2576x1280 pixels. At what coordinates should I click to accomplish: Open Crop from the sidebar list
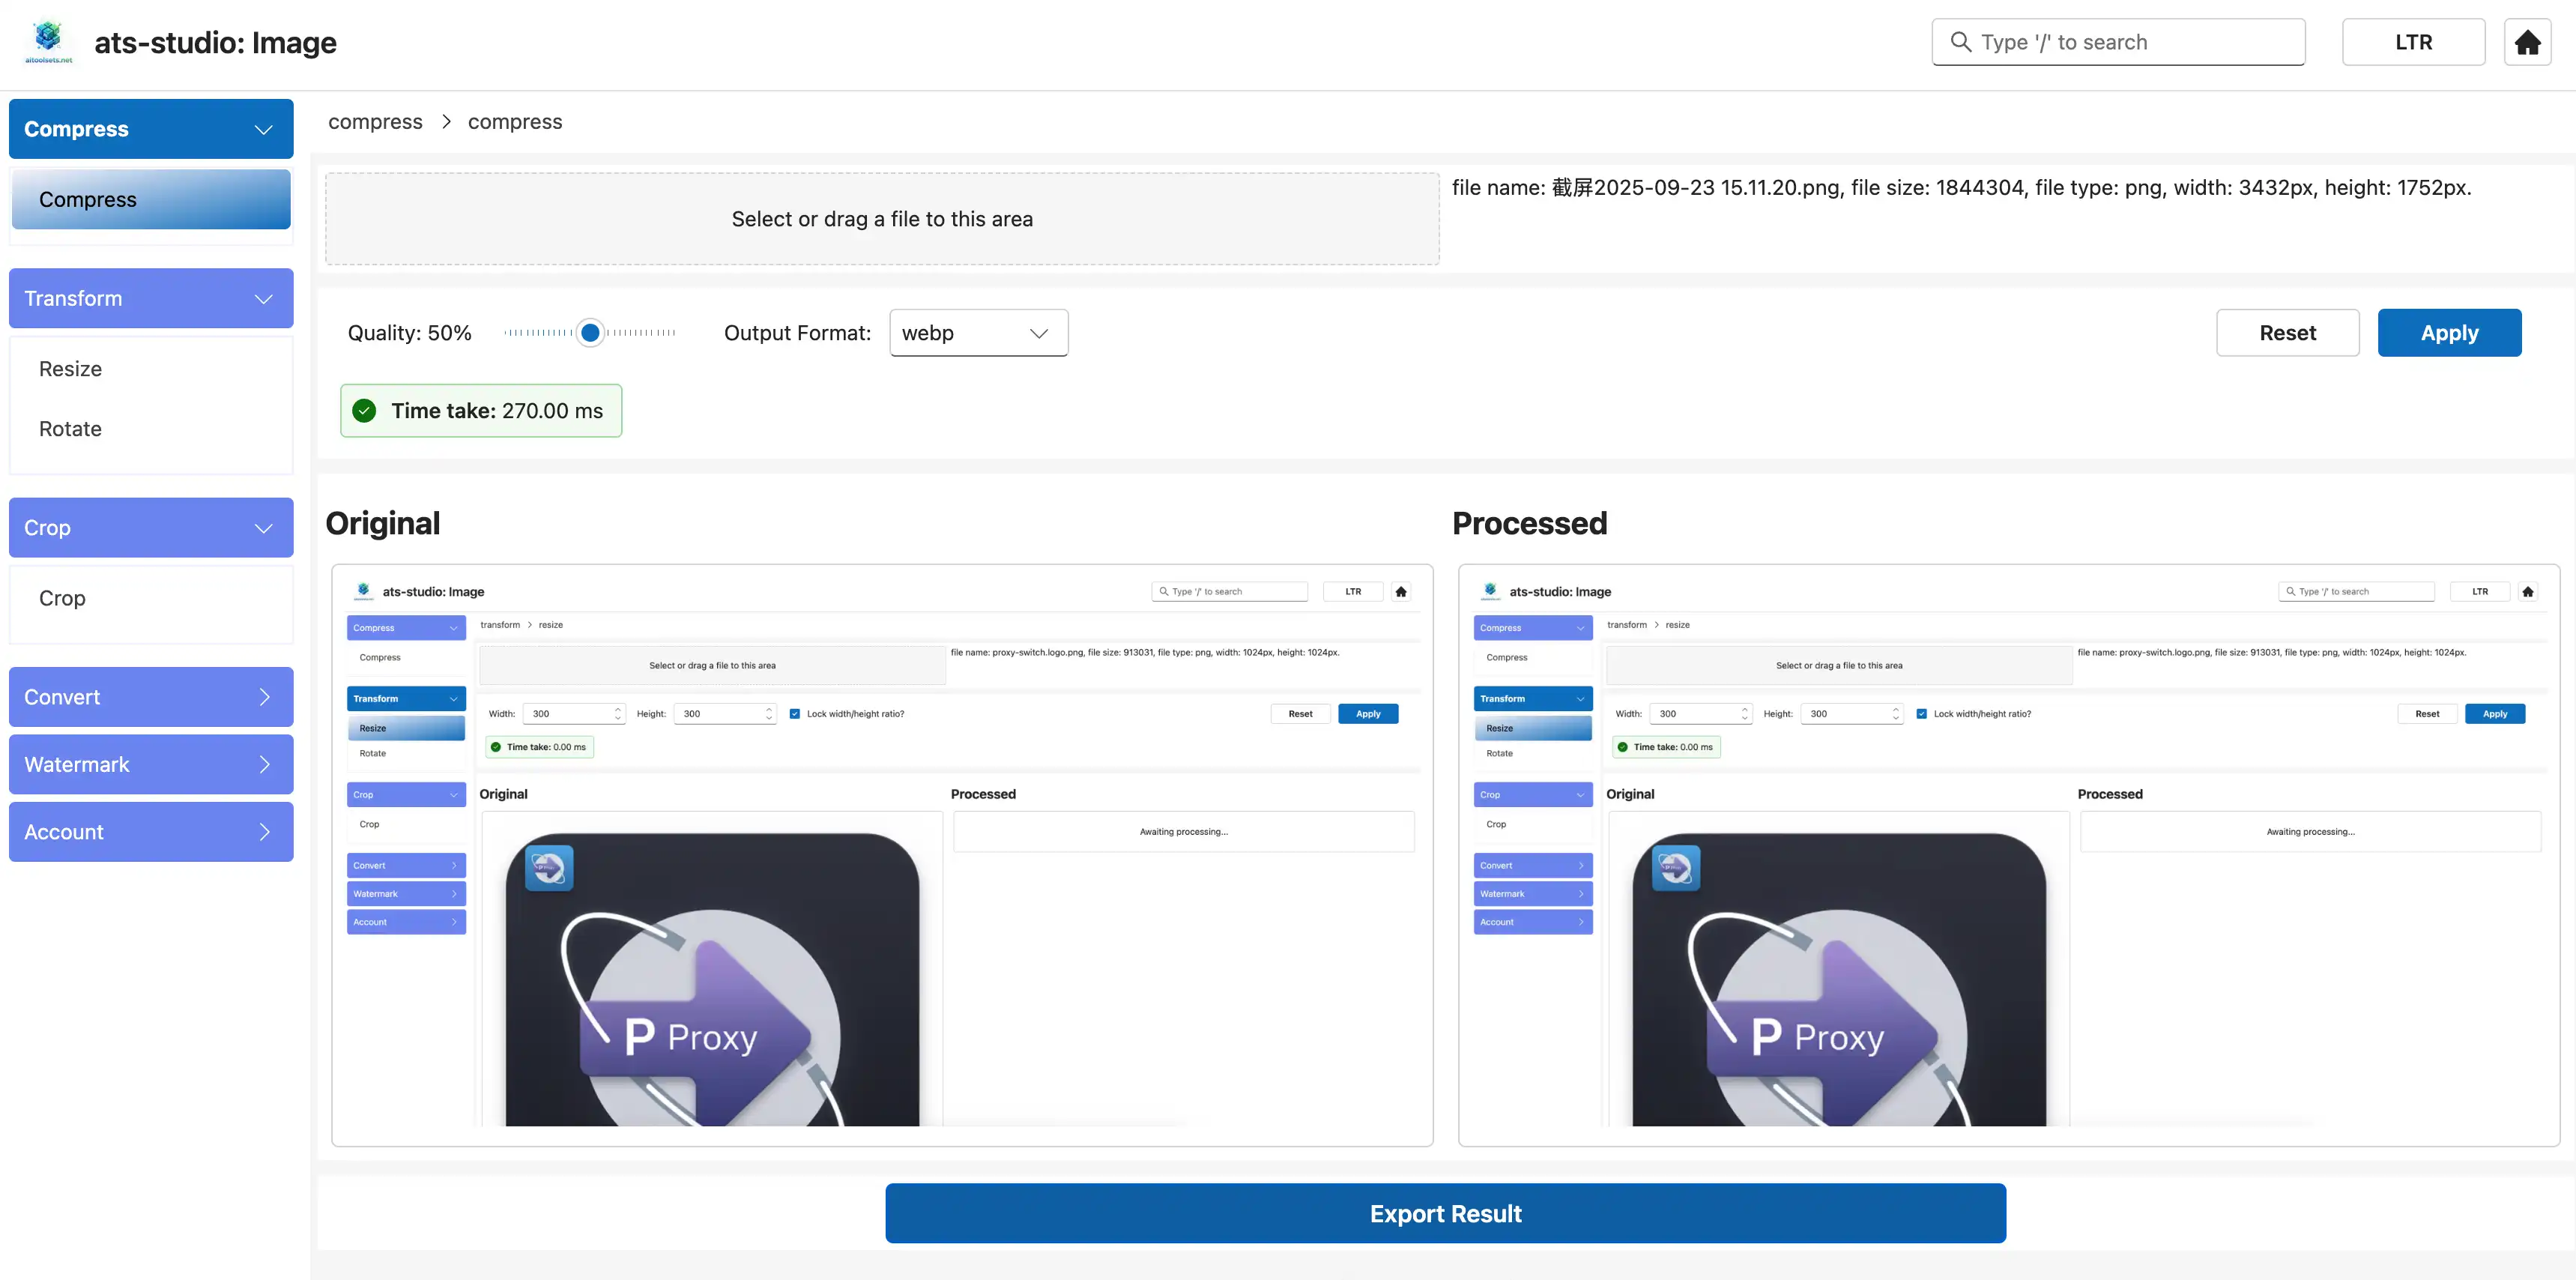(61, 598)
